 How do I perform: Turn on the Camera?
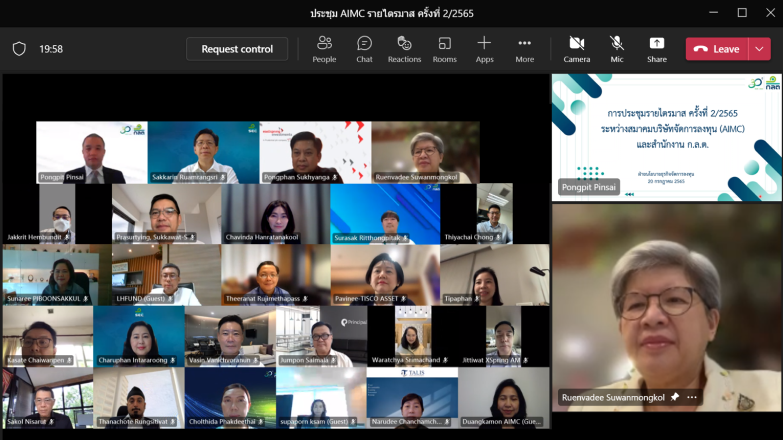point(576,48)
